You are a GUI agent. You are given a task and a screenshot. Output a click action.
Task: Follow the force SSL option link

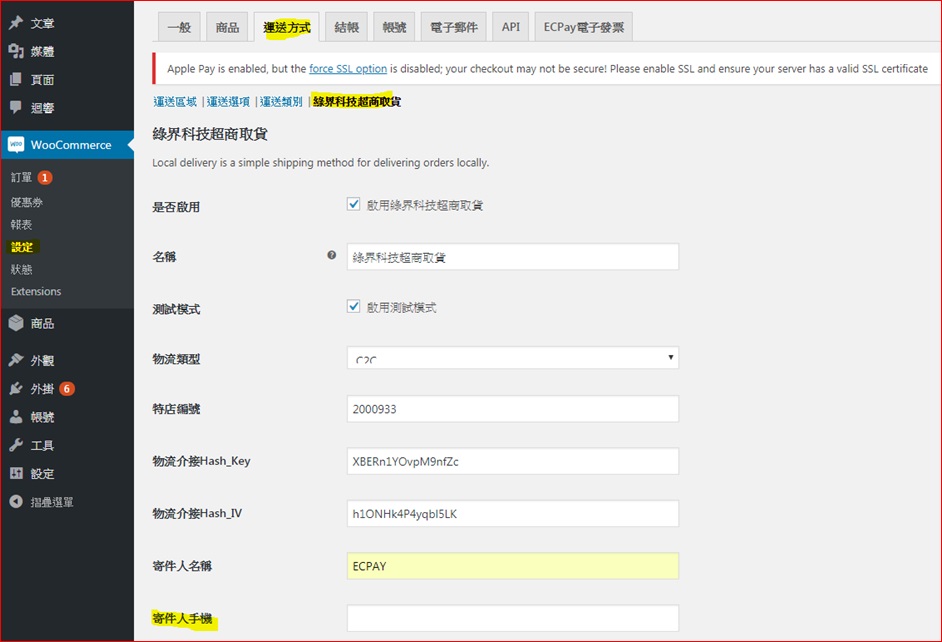point(348,68)
